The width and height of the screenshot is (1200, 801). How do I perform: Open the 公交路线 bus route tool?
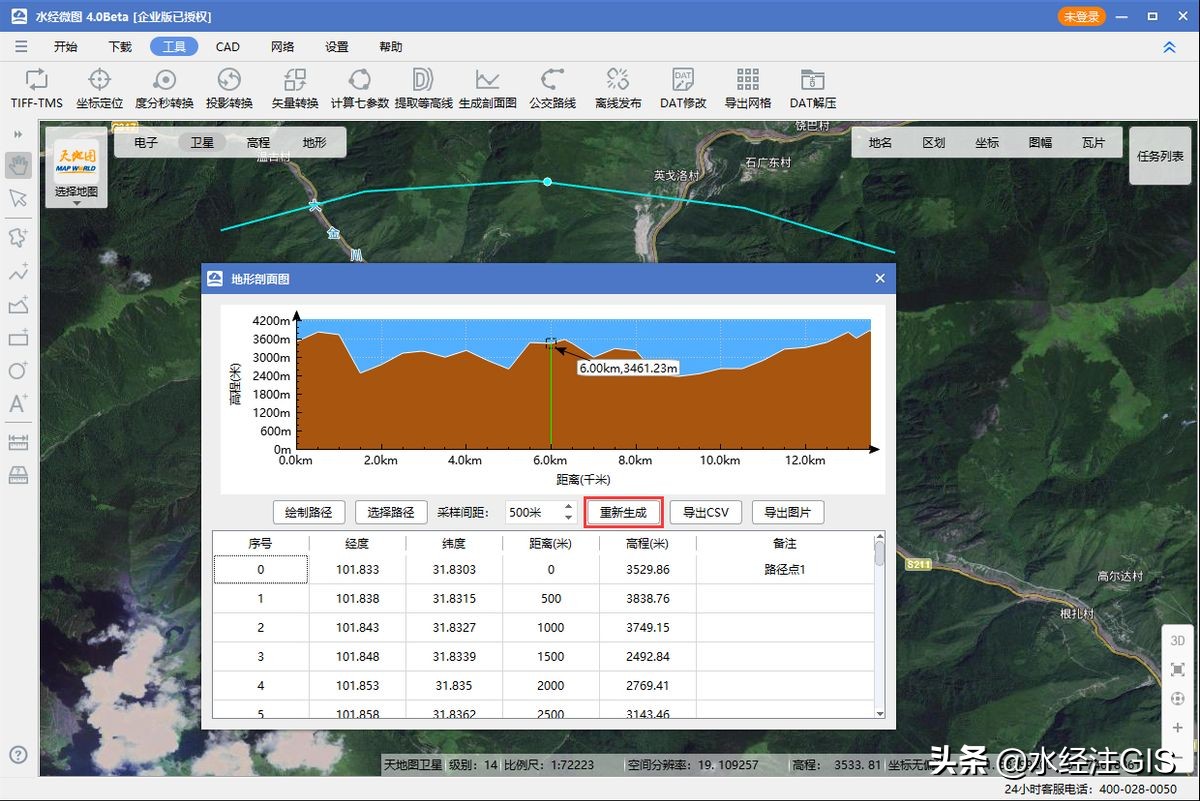pos(552,80)
